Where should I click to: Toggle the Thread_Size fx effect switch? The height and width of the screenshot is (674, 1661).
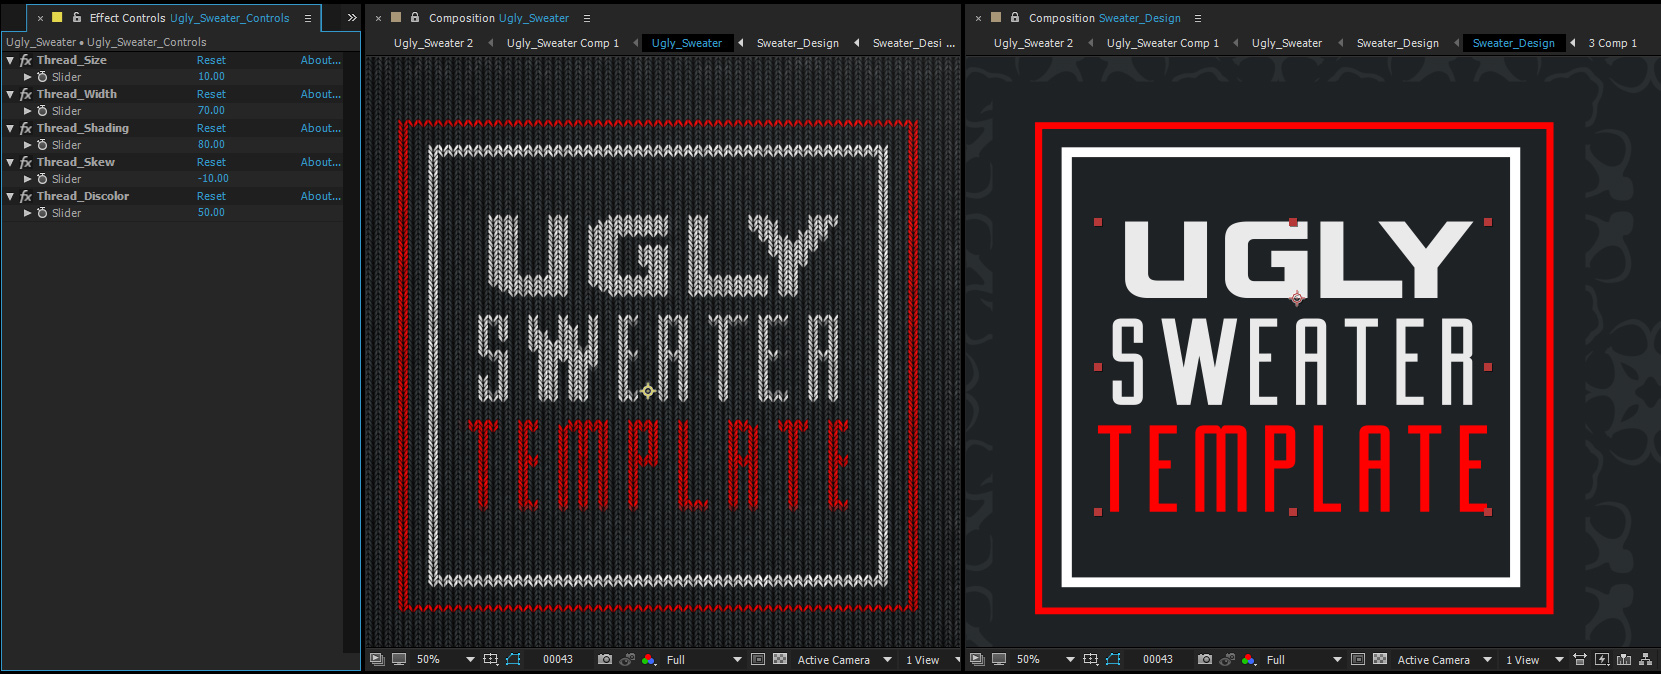pyautogui.click(x=26, y=60)
